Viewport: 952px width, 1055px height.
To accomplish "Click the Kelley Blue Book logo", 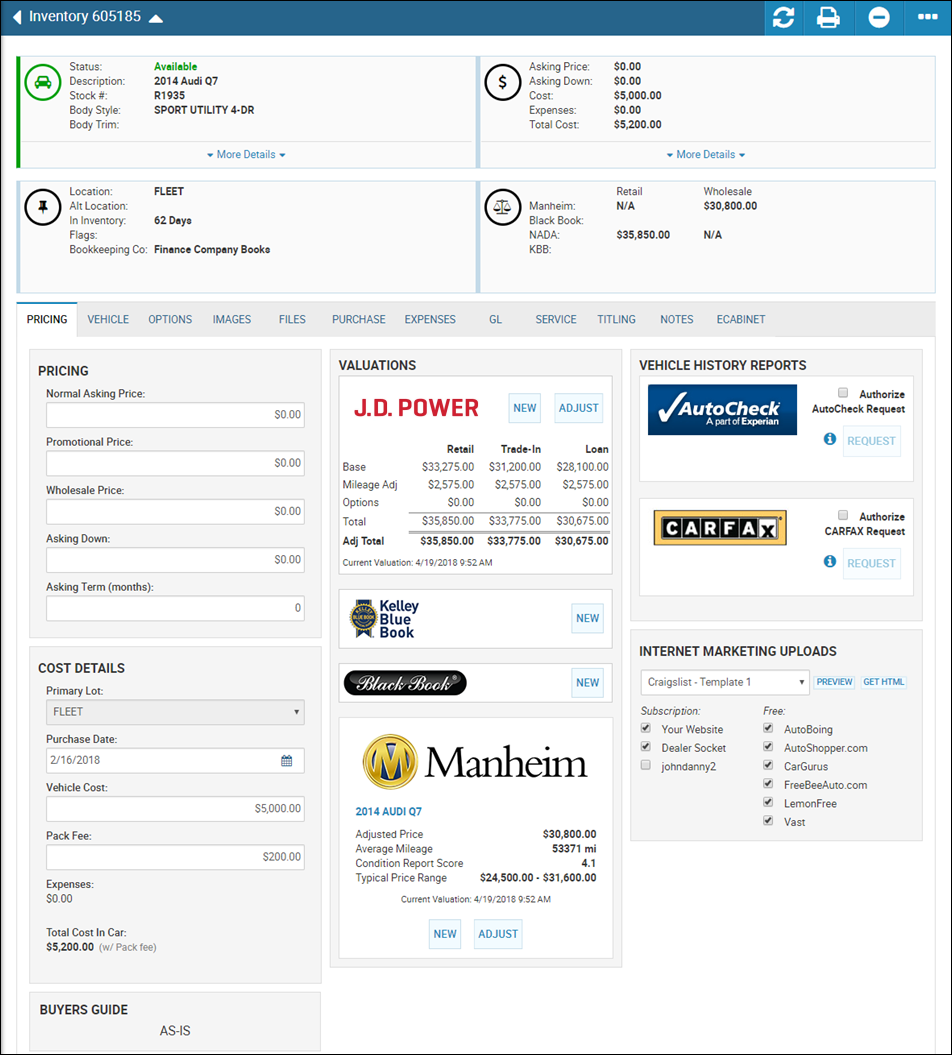I will [x=384, y=618].
